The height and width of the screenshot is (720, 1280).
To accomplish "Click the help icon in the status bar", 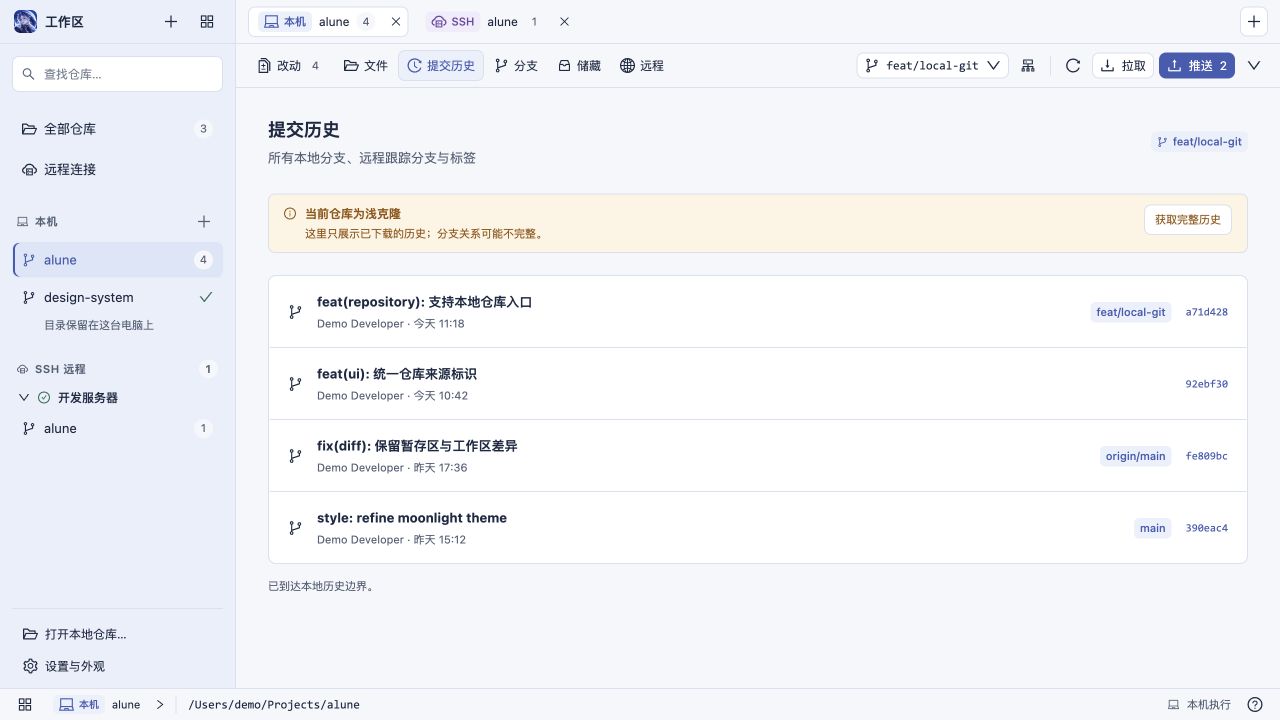I will pyautogui.click(x=1255, y=704).
